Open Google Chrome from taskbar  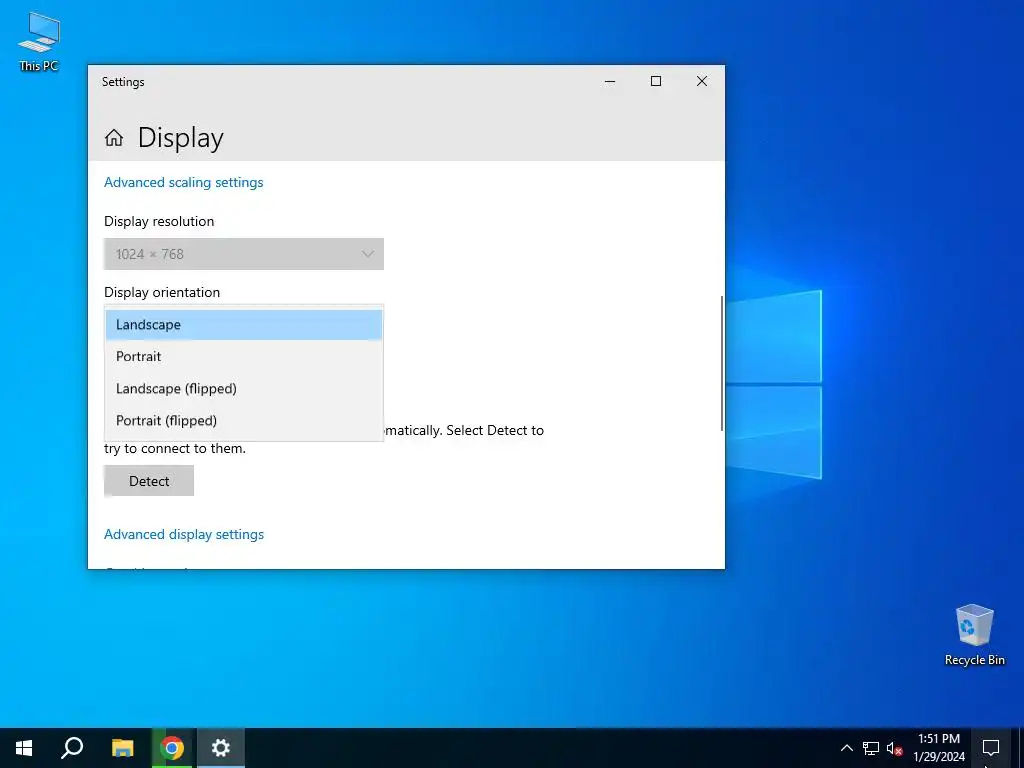[x=172, y=748]
